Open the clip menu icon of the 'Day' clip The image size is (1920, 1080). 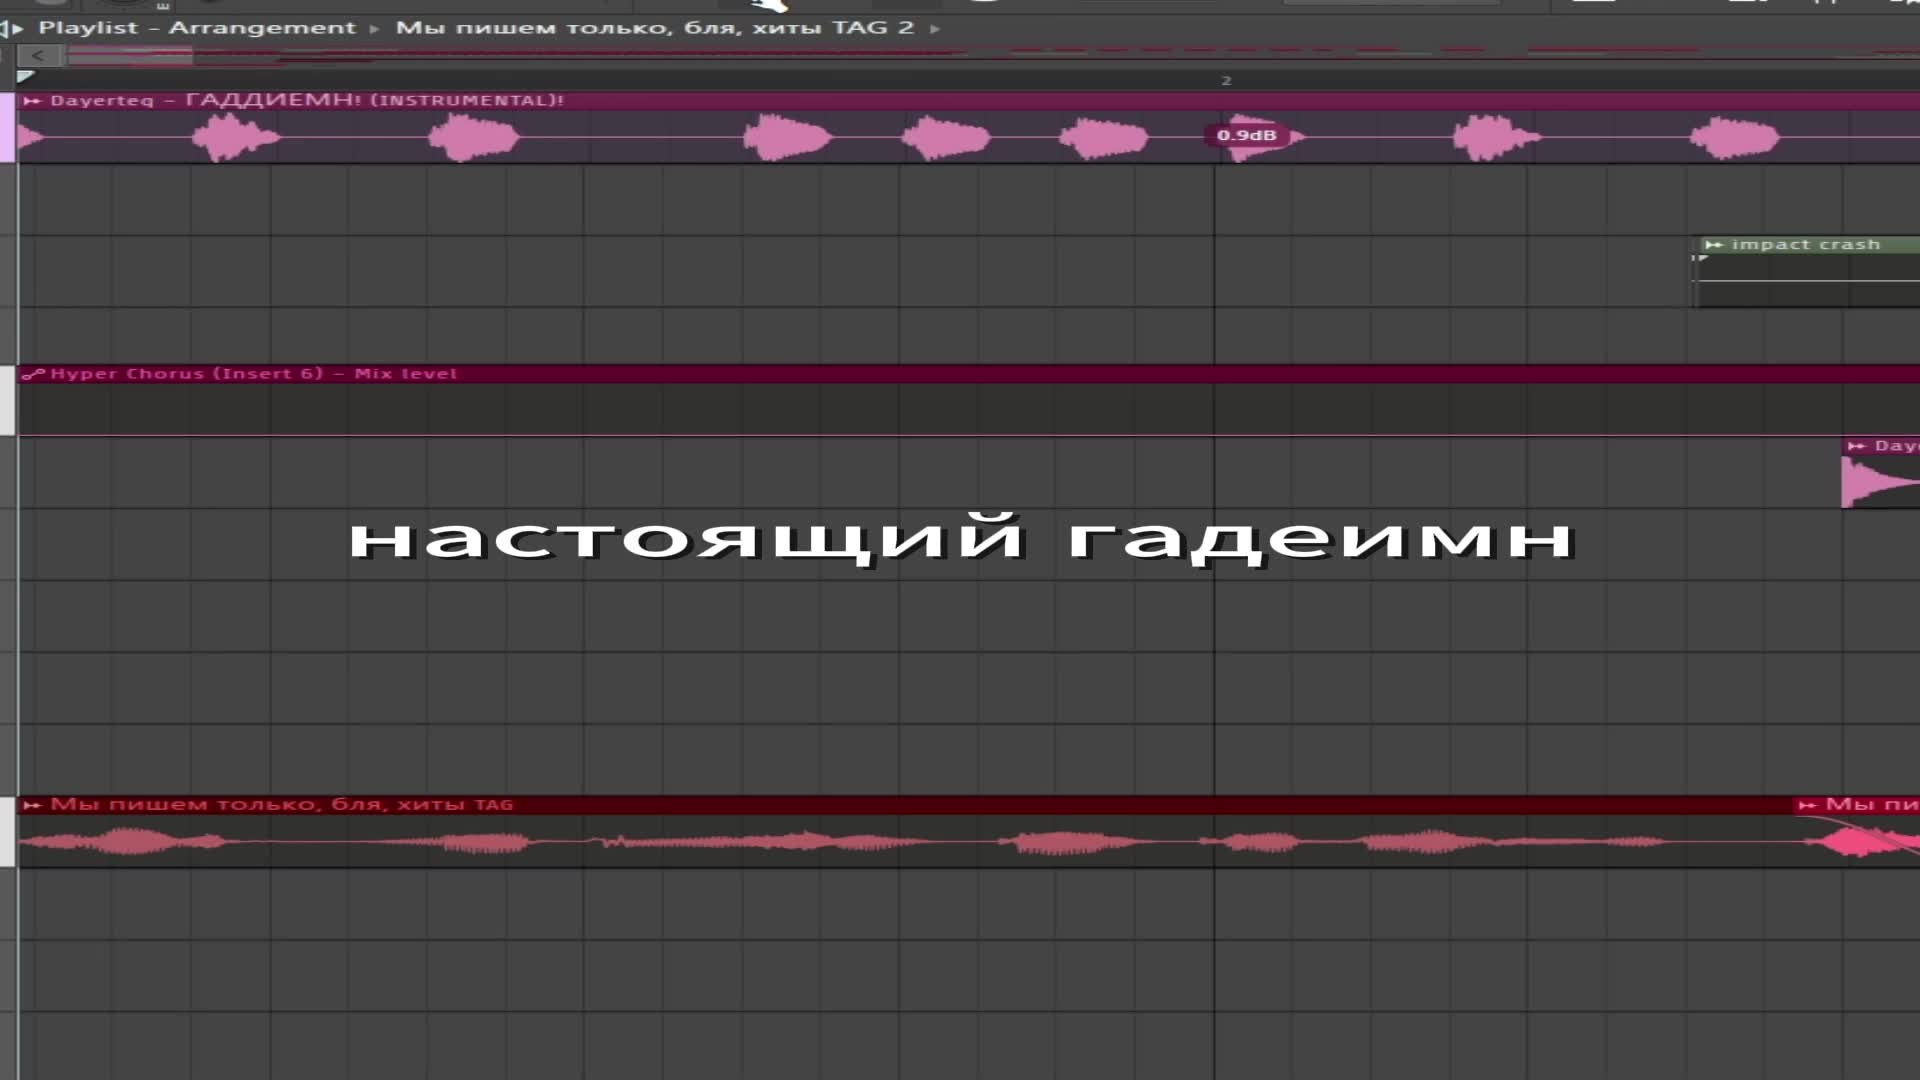[x=1857, y=446]
